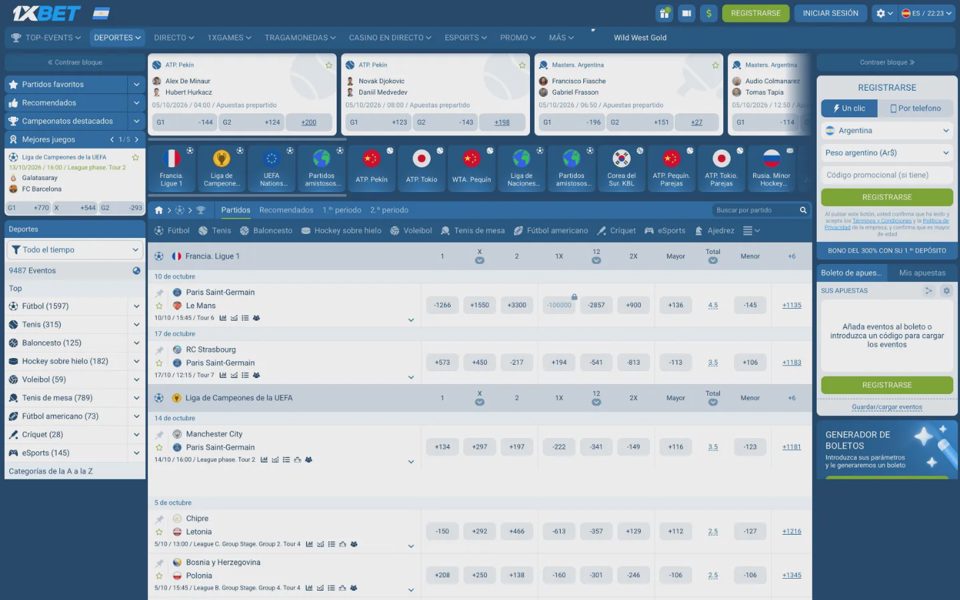The width and height of the screenshot is (960, 600).
Task: Click the pie chart icon beside 9487 Eventos
Action: coord(136,271)
